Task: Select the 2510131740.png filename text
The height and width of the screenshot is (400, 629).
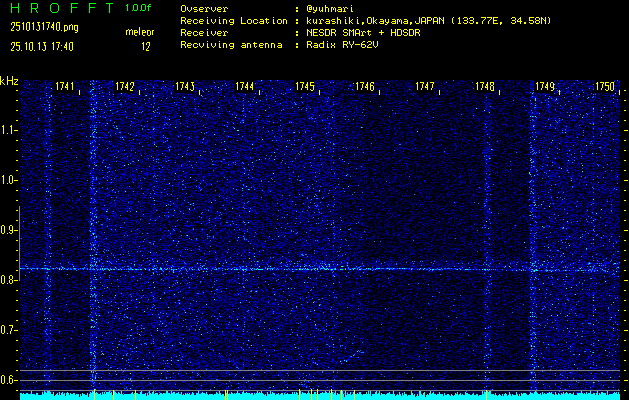Action: click(44, 27)
